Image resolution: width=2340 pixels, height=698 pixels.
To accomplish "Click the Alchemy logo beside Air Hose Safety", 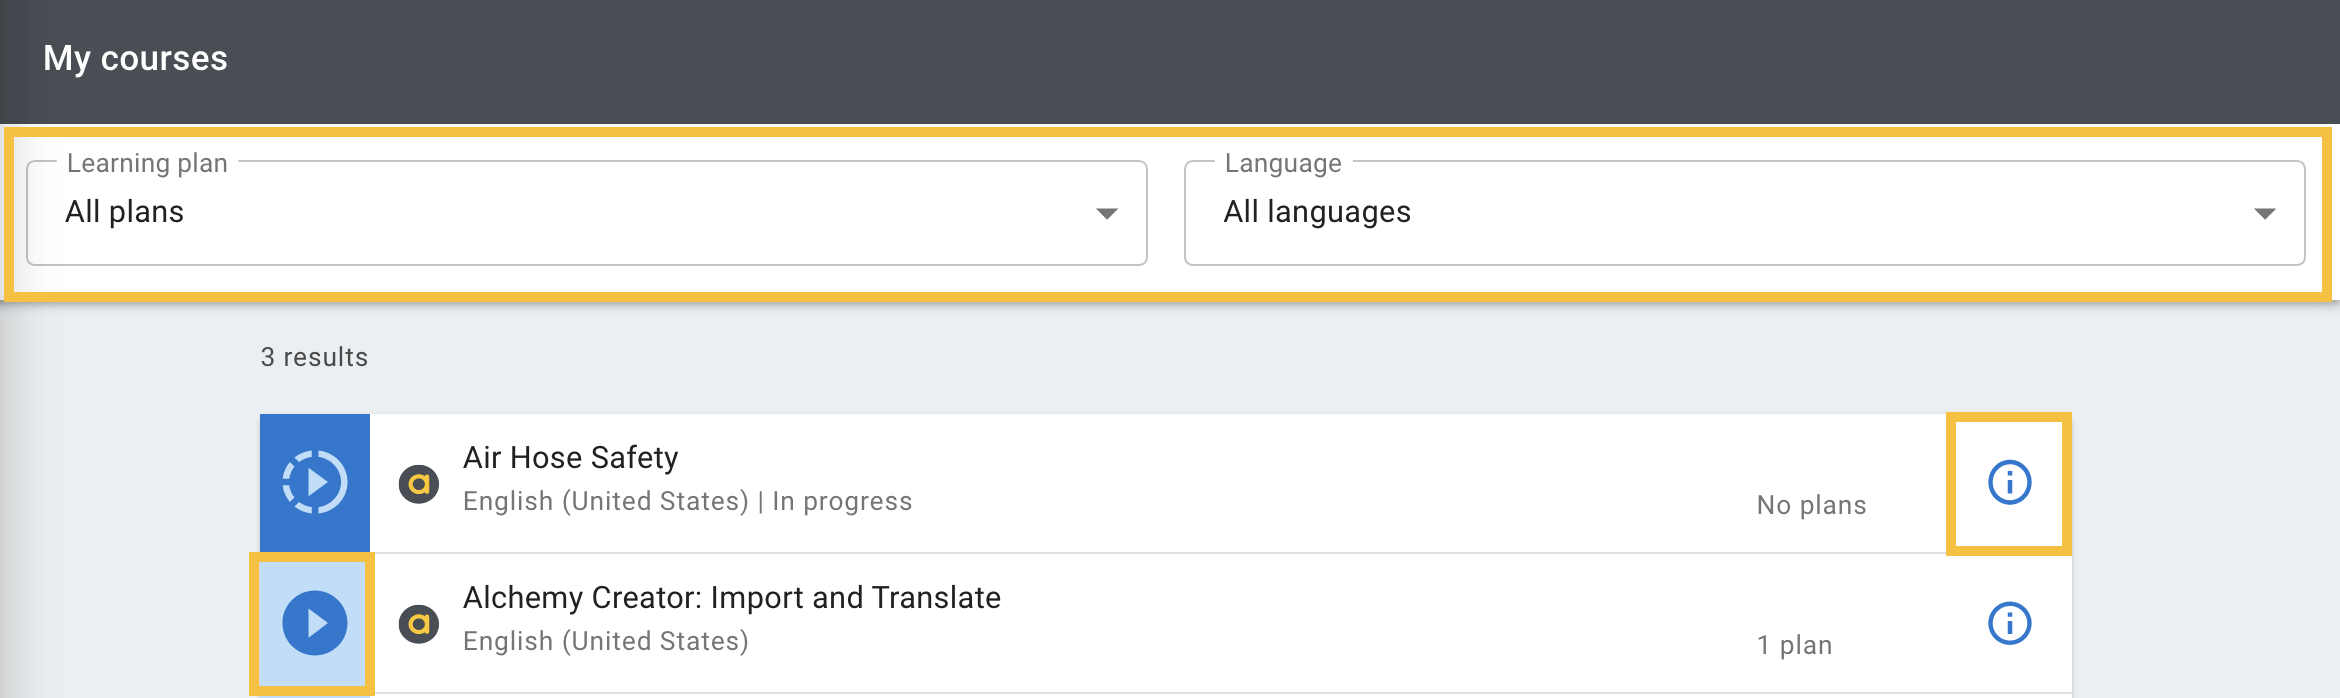I will (419, 485).
